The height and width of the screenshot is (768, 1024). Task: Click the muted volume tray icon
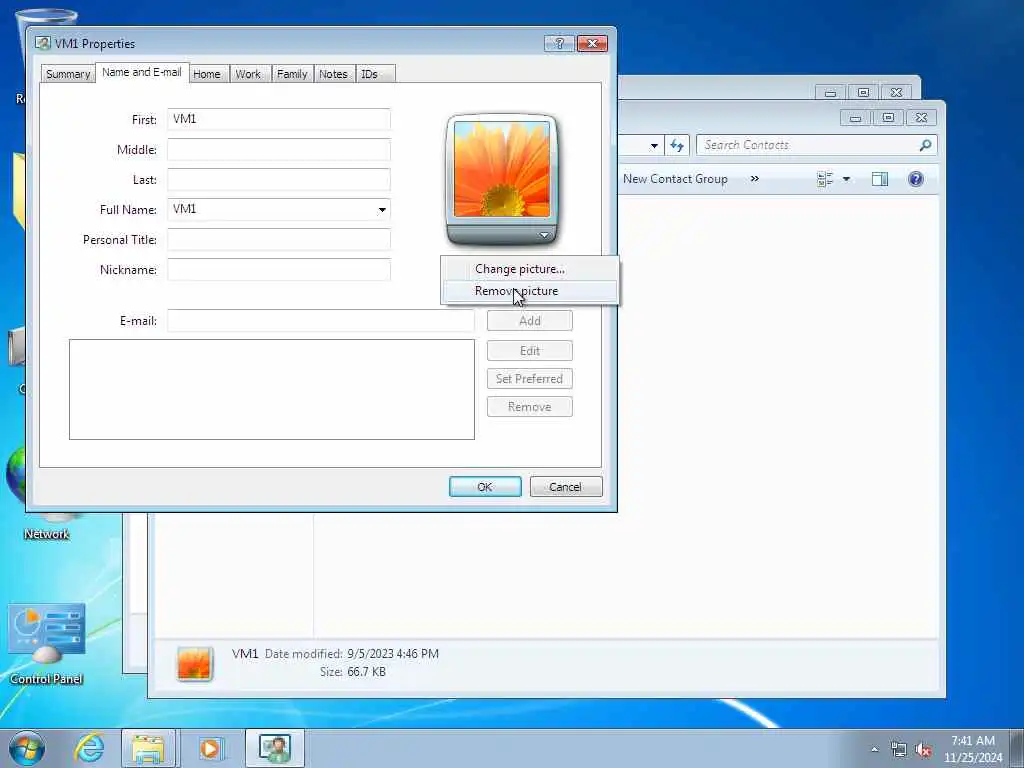[923, 750]
